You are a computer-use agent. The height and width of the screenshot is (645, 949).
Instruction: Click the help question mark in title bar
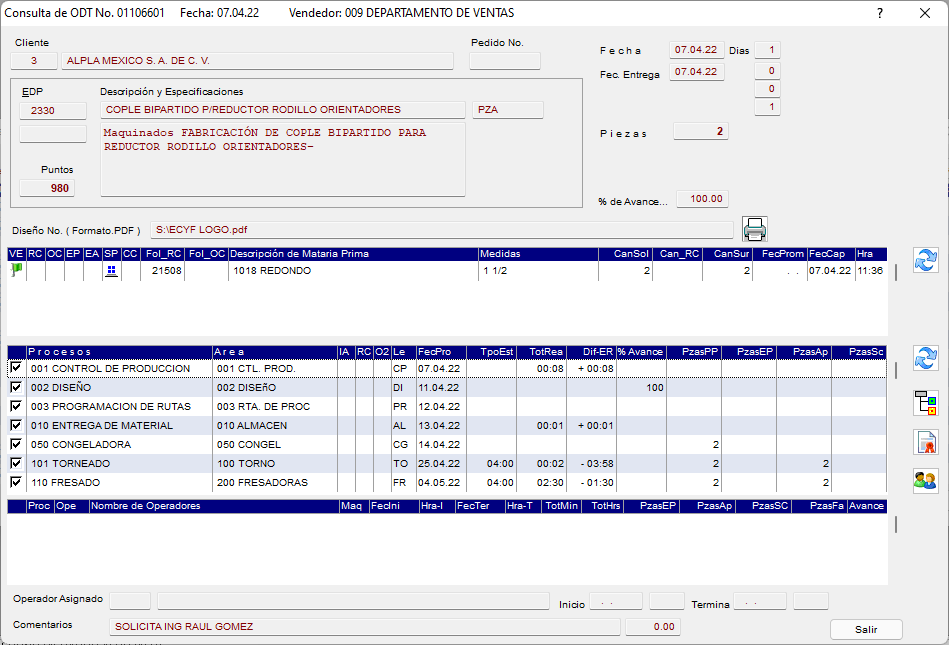click(x=880, y=13)
